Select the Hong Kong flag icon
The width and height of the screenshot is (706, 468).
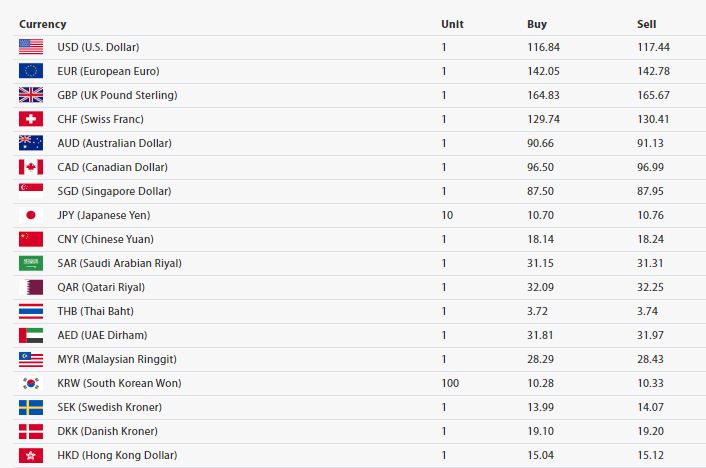pos(31,455)
